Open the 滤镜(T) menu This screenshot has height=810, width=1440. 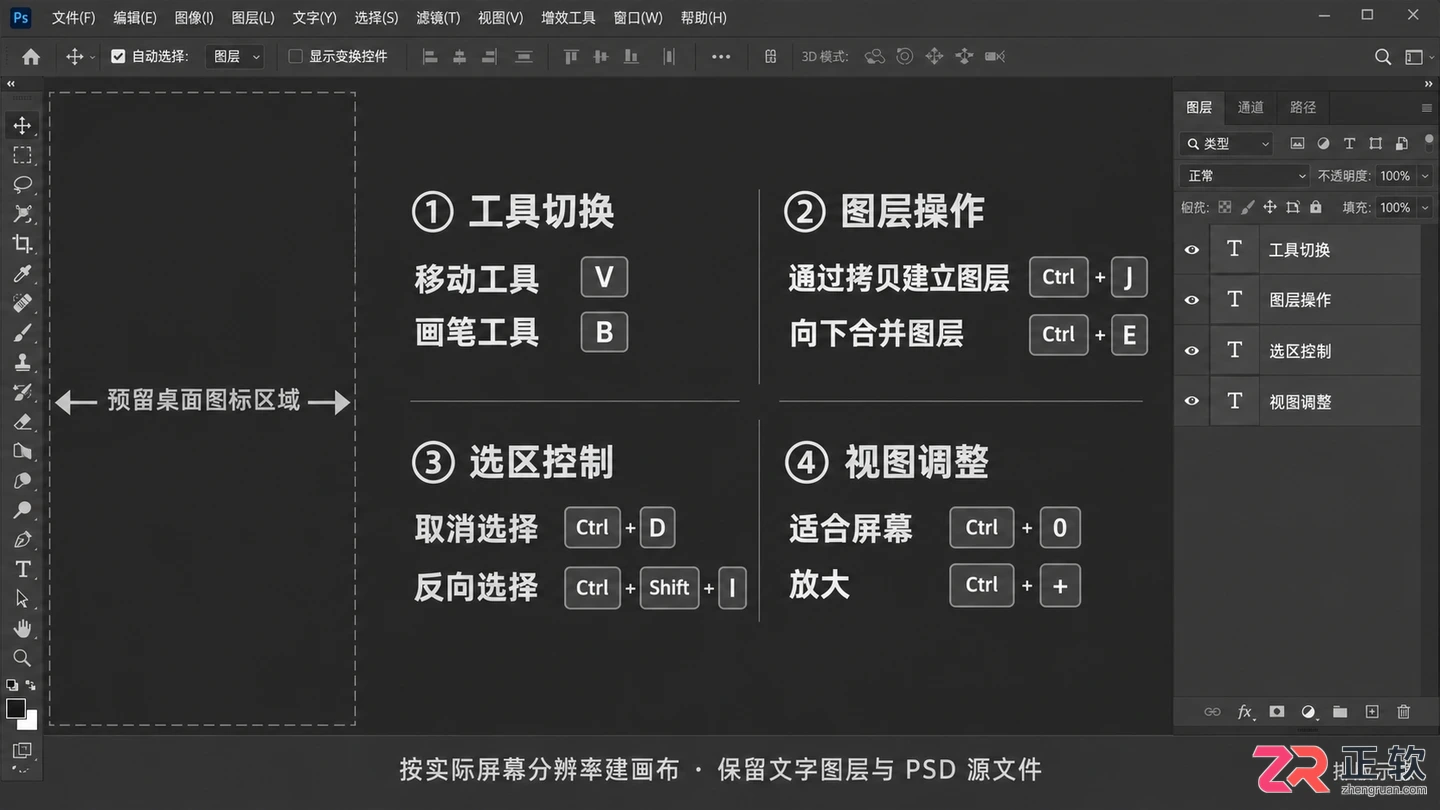(x=438, y=18)
